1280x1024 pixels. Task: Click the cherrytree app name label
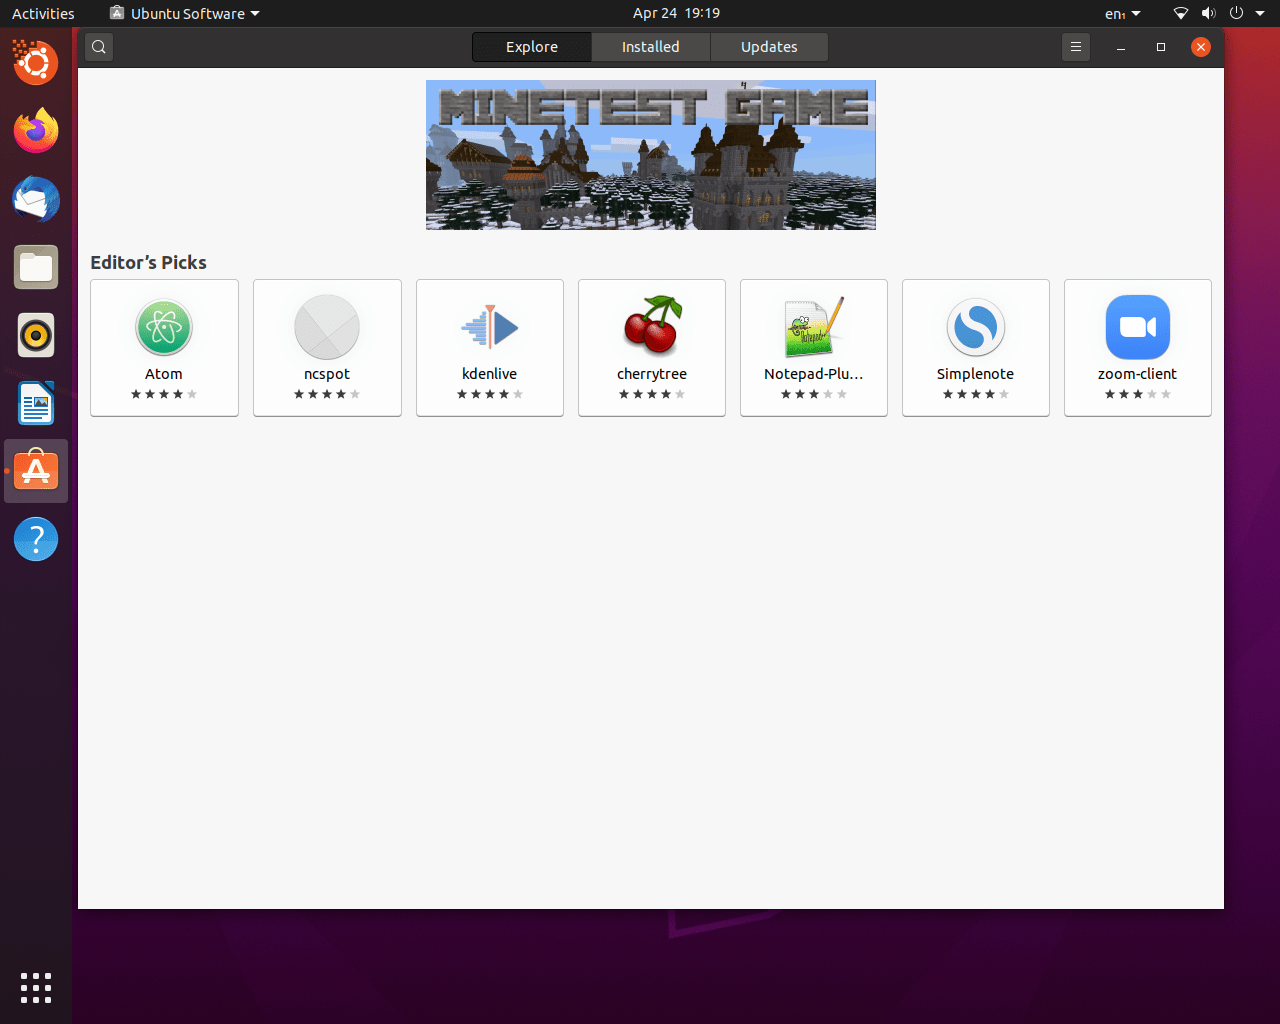[x=652, y=374]
